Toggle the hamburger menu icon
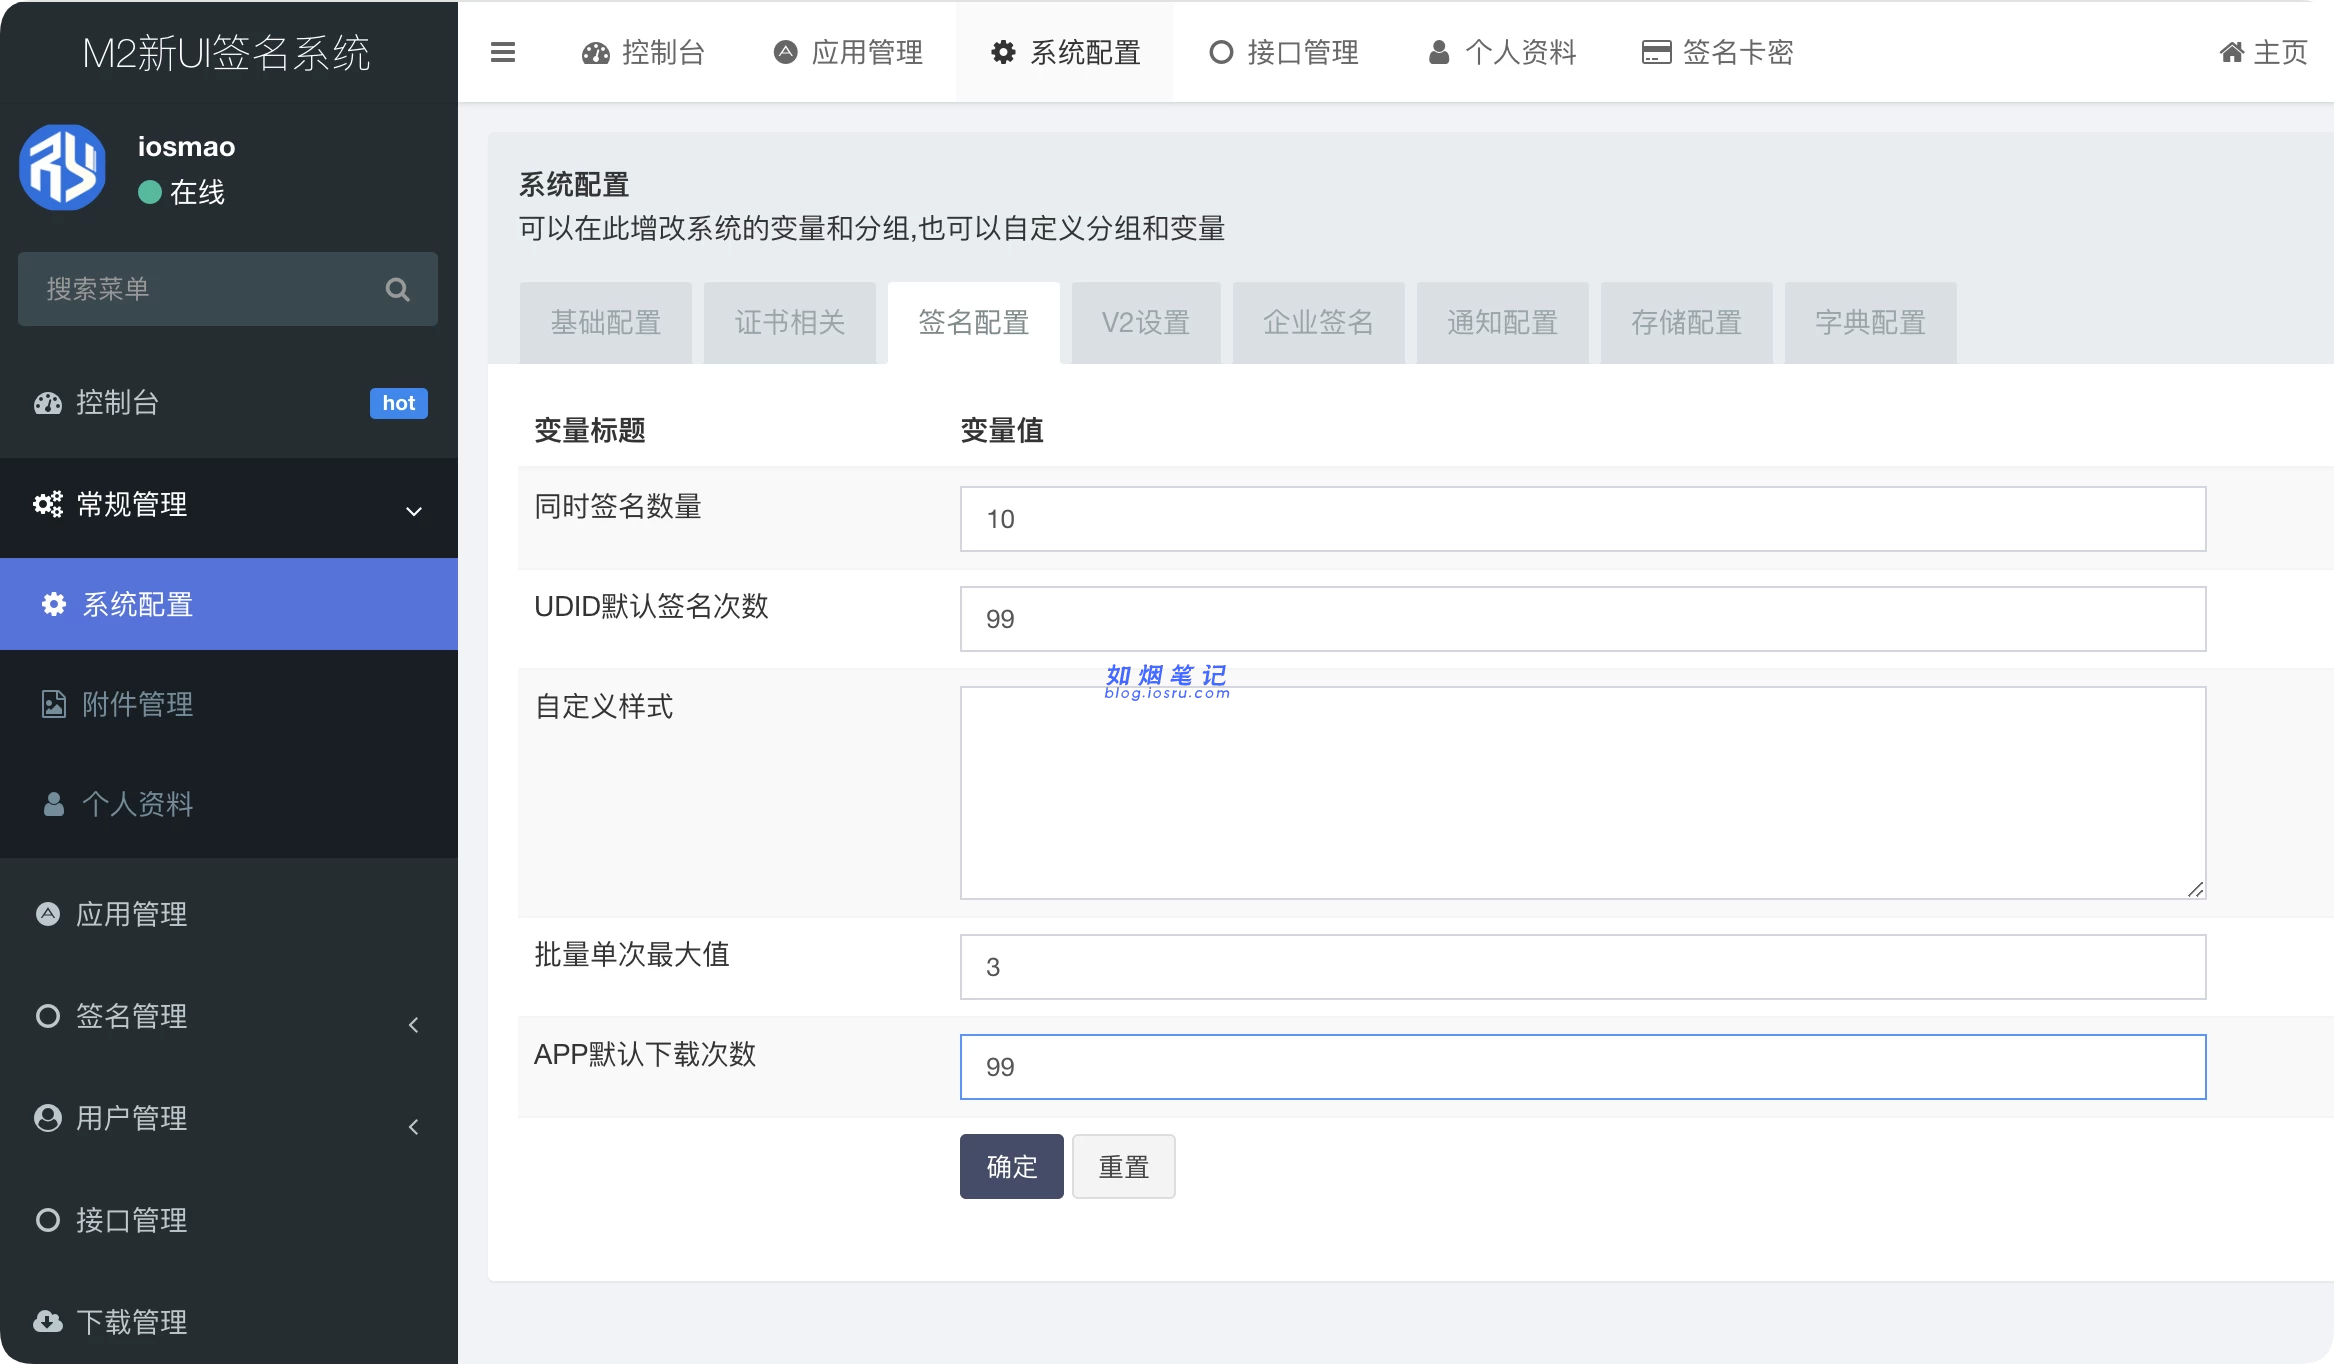 (x=503, y=52)
